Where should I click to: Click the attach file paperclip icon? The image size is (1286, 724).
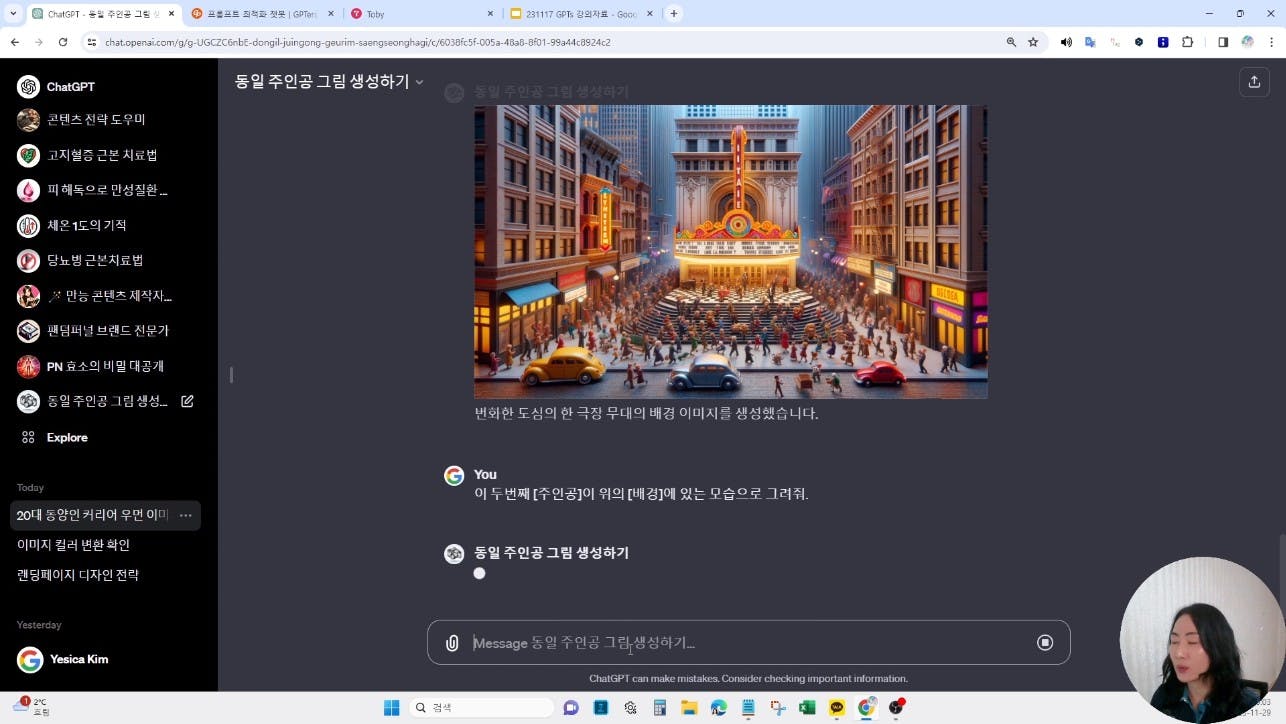(x=452, y=643)
